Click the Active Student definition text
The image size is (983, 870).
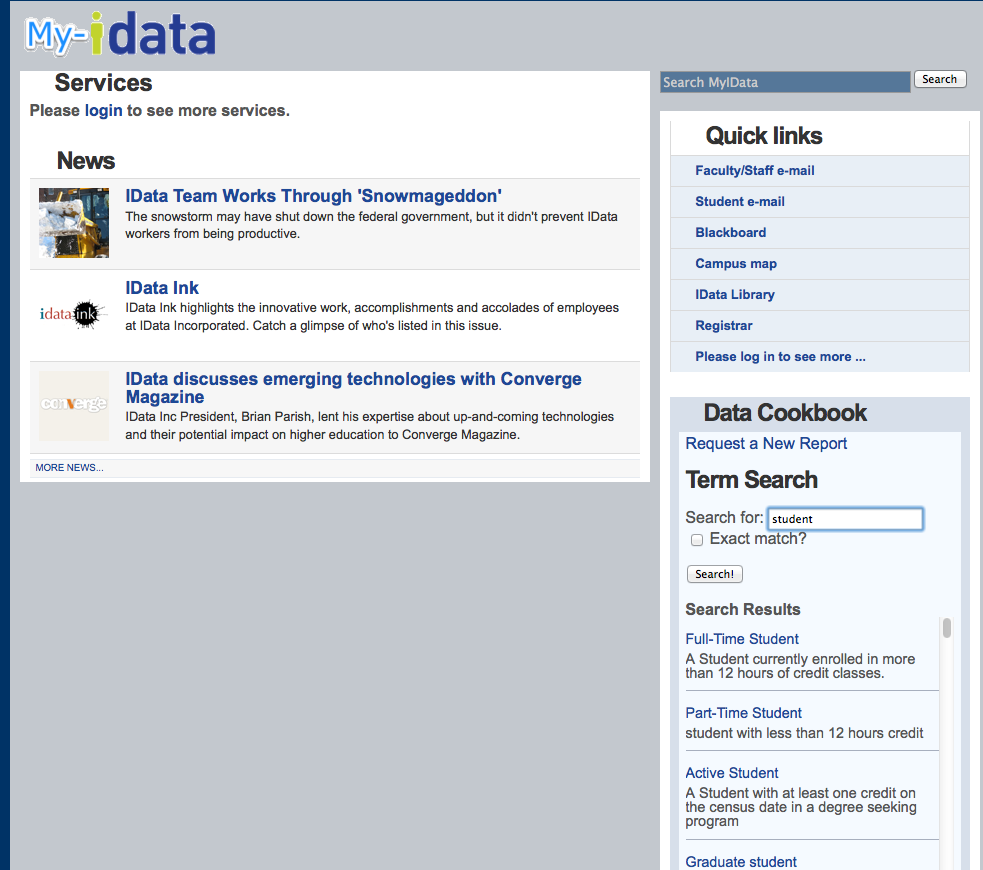point(801,807)
